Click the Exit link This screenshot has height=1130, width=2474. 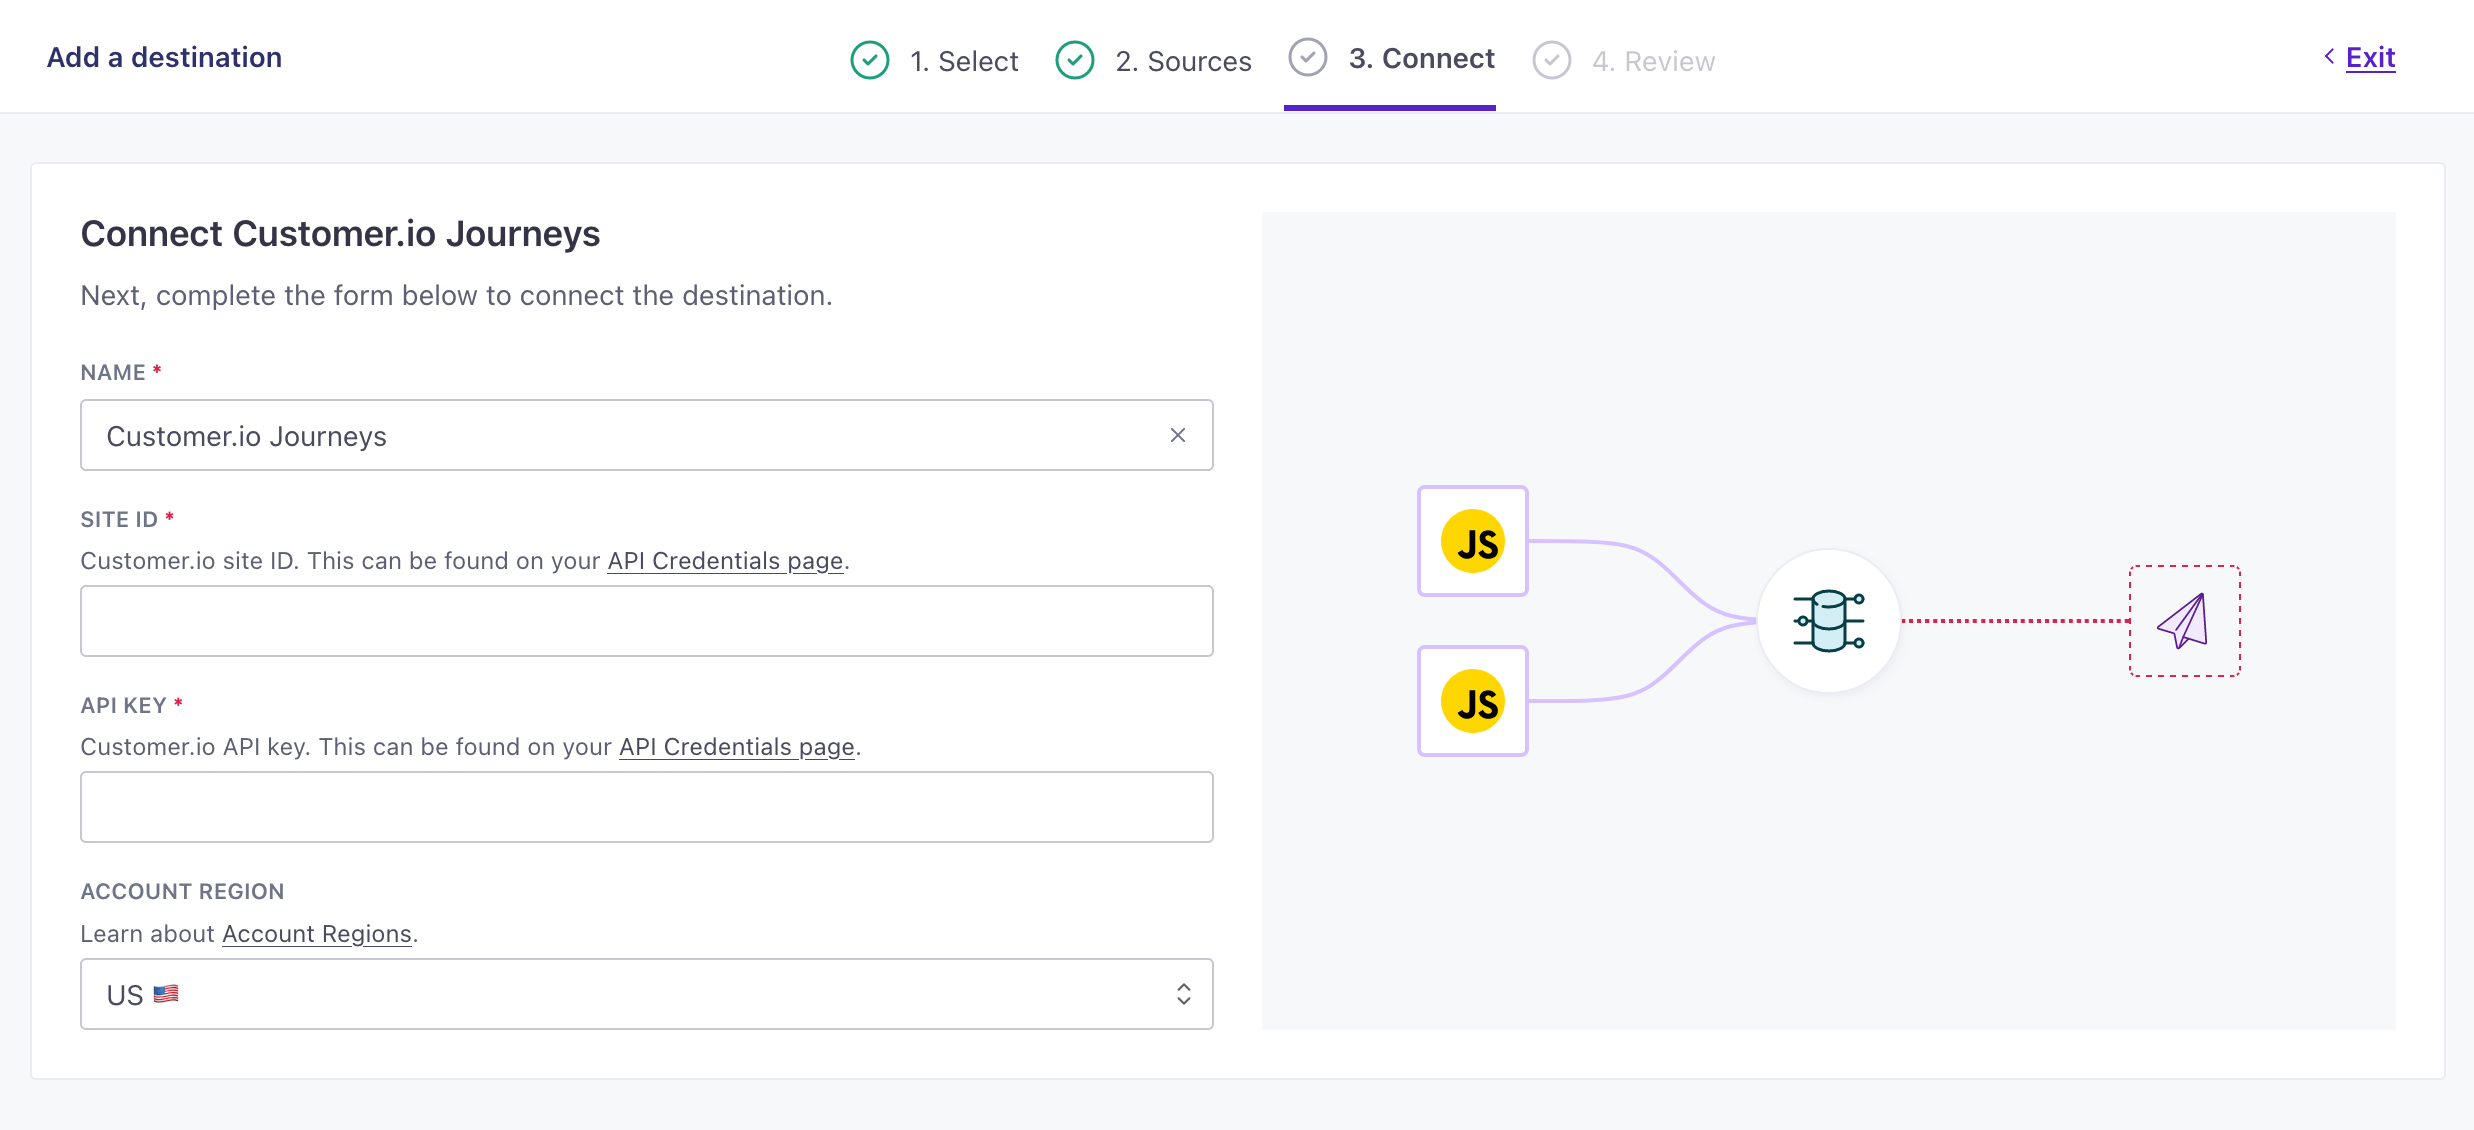2370,58
